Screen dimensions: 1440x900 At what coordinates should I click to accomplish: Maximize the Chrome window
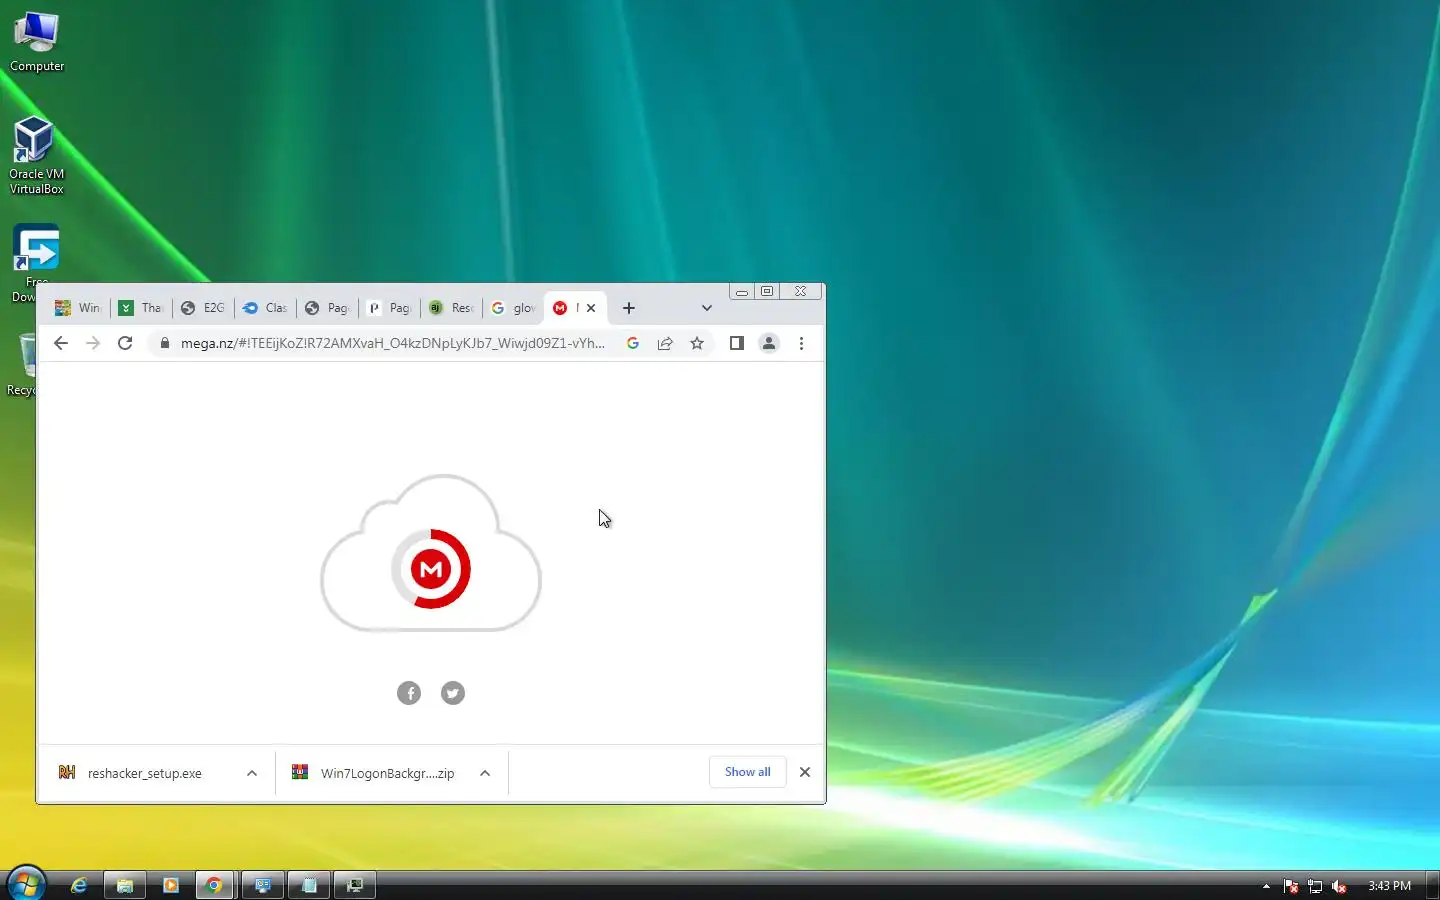[x=767, y=292]
